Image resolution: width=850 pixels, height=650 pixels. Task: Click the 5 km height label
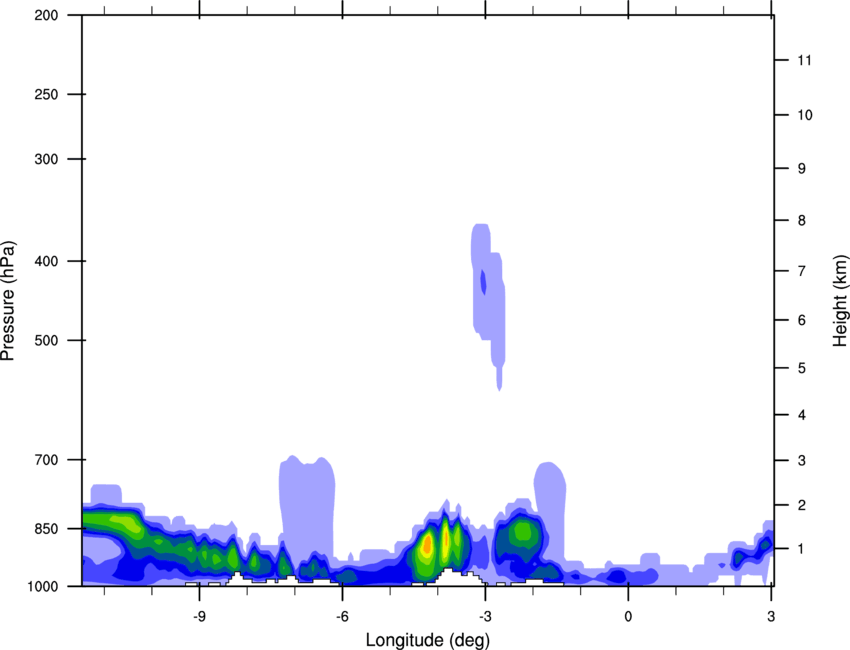802,368
